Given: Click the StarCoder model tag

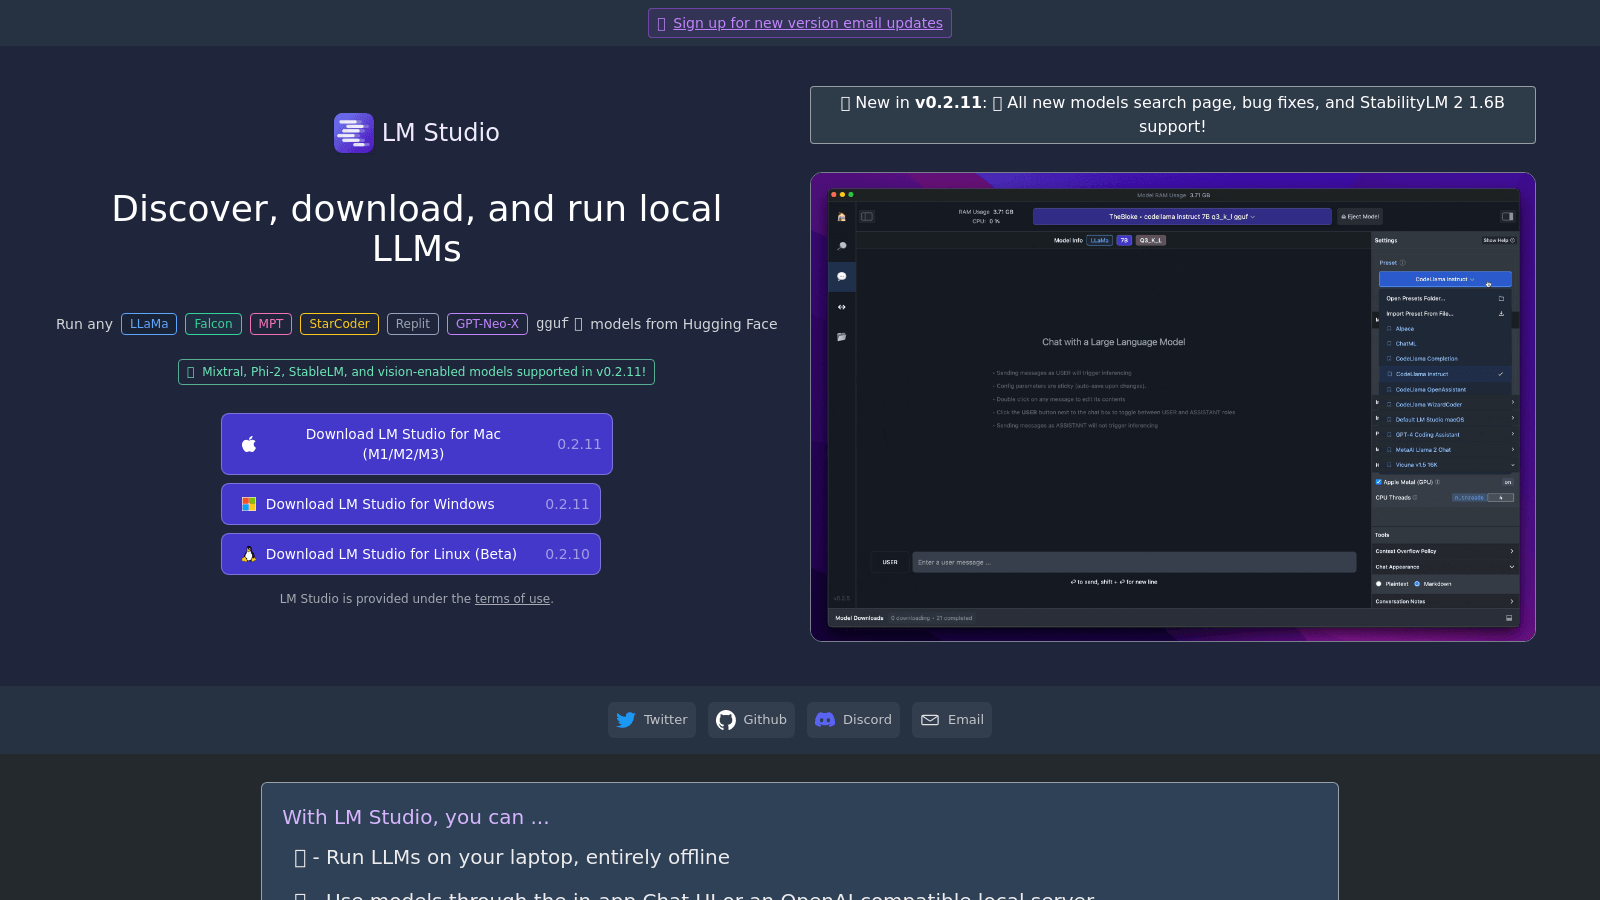Looking at the screenshot, I should pyautogui.click(x=339, y=324).
